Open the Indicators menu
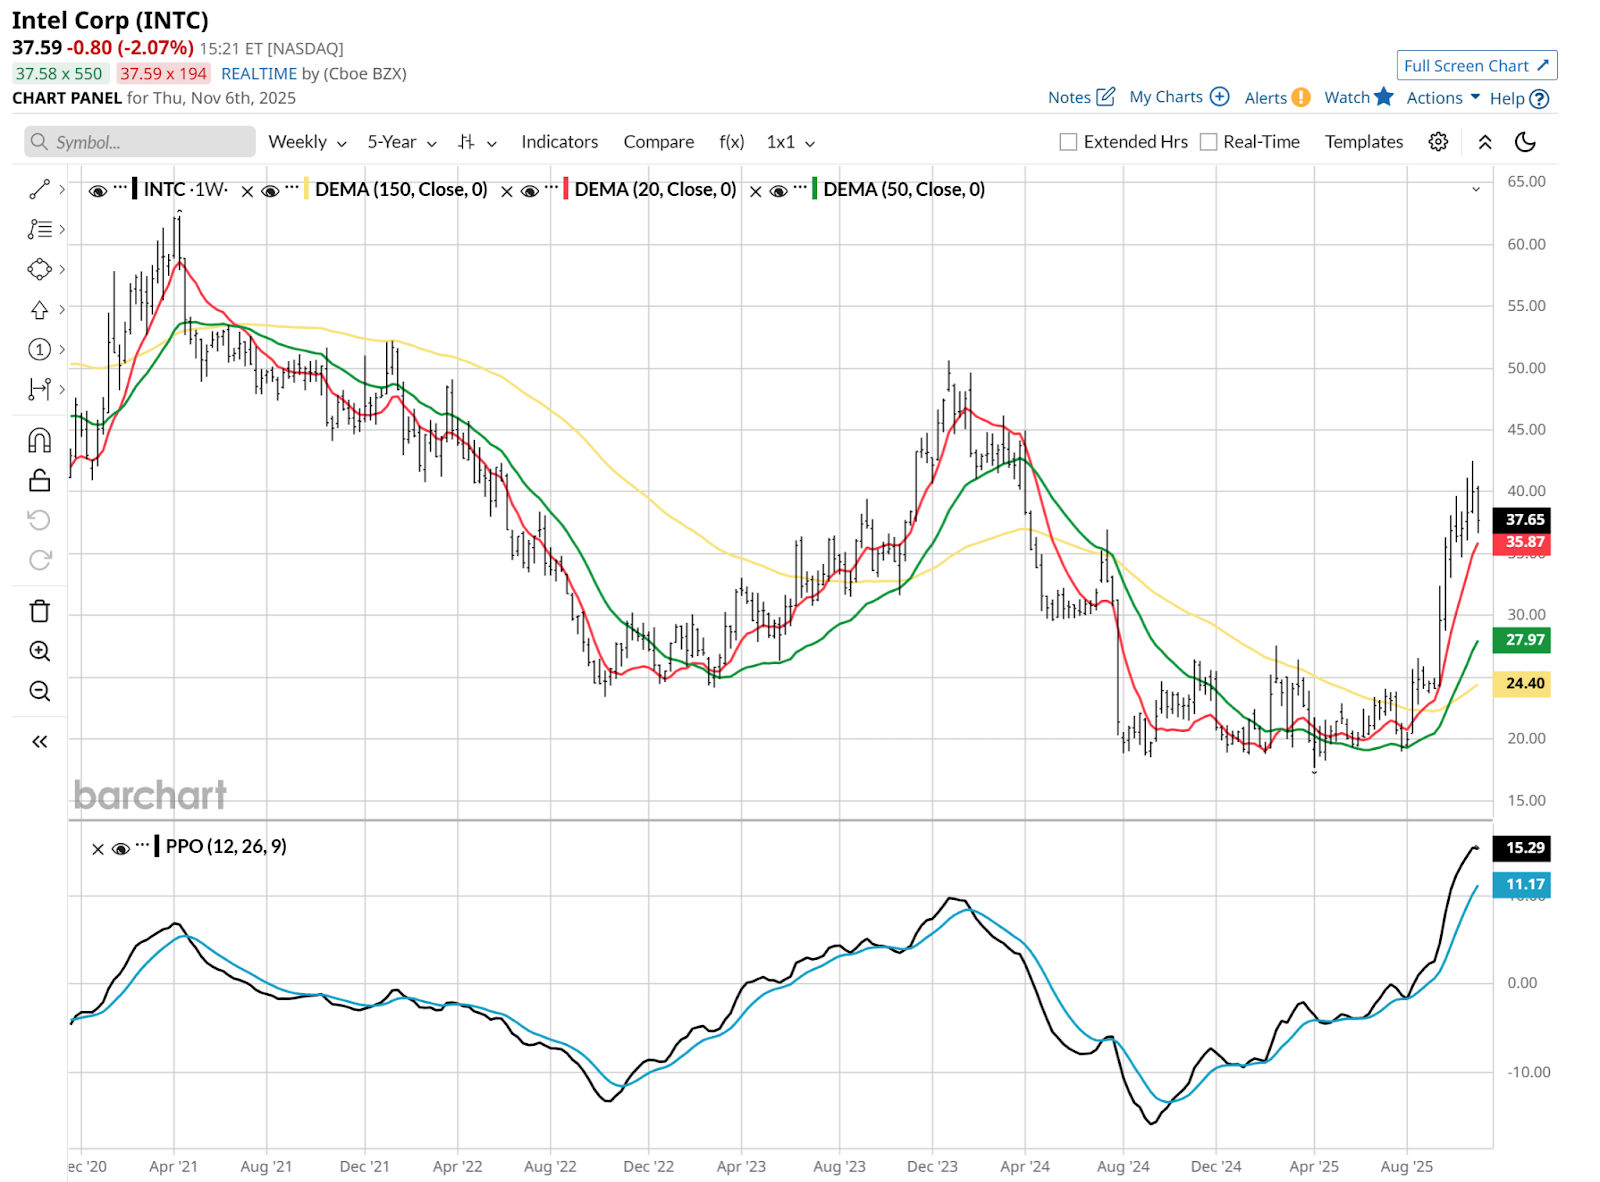This screenshot has height=1182, width=1600. click(x=559, y=142)
